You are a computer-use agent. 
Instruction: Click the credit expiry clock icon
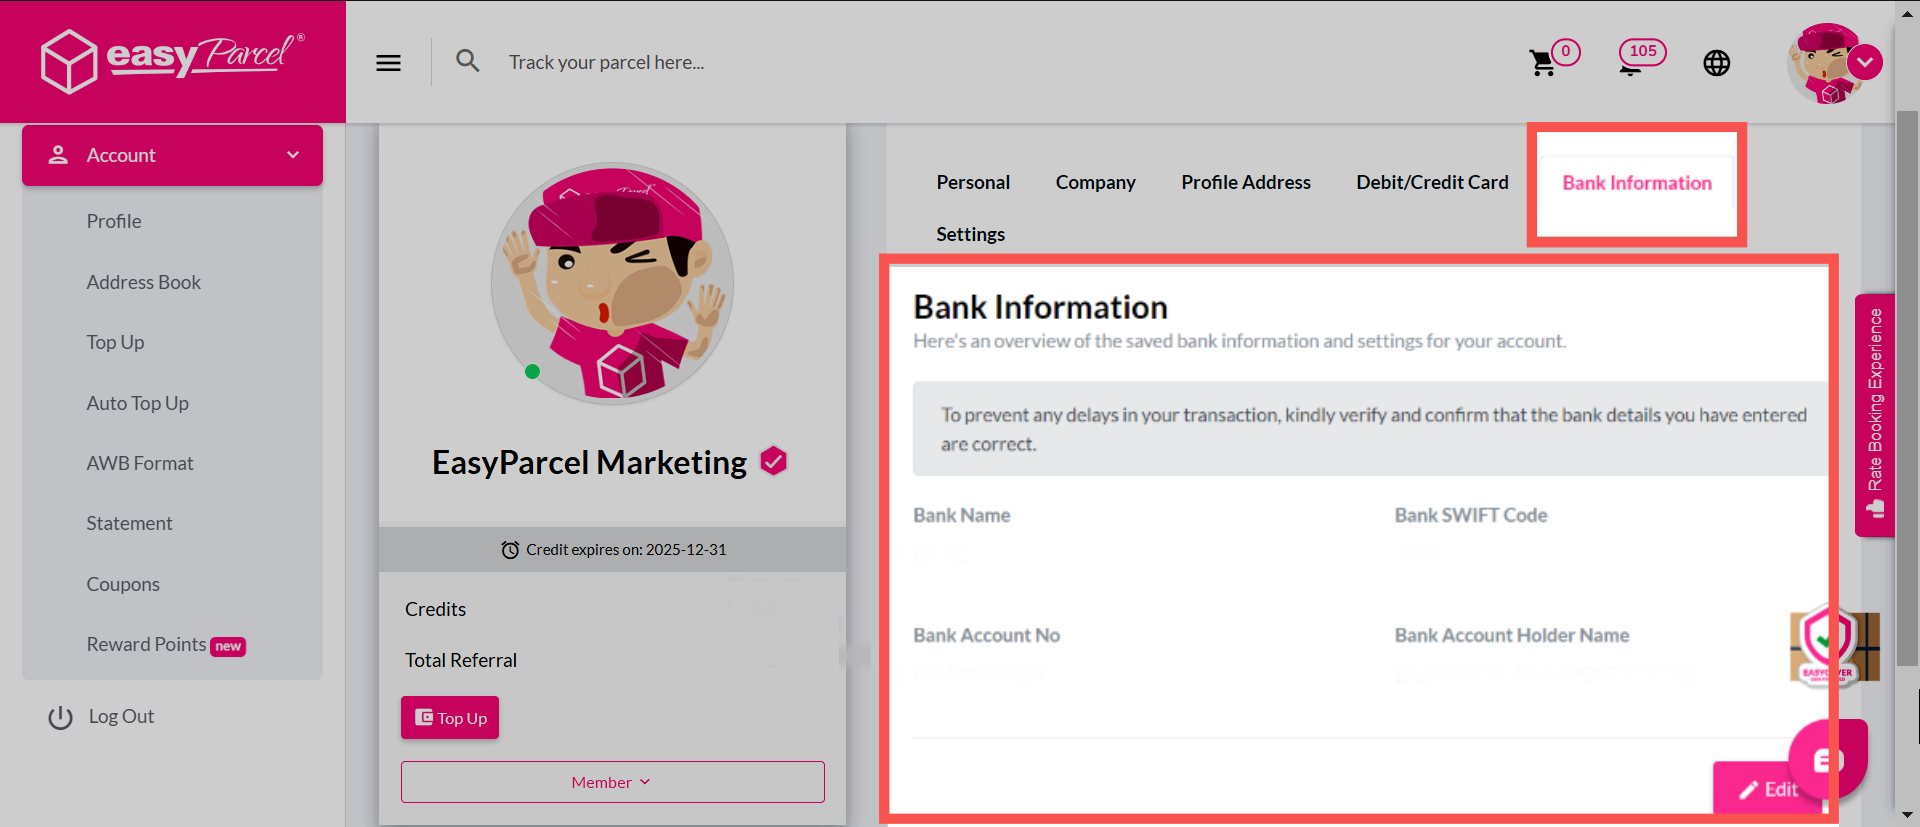click(x=510, y=550)
